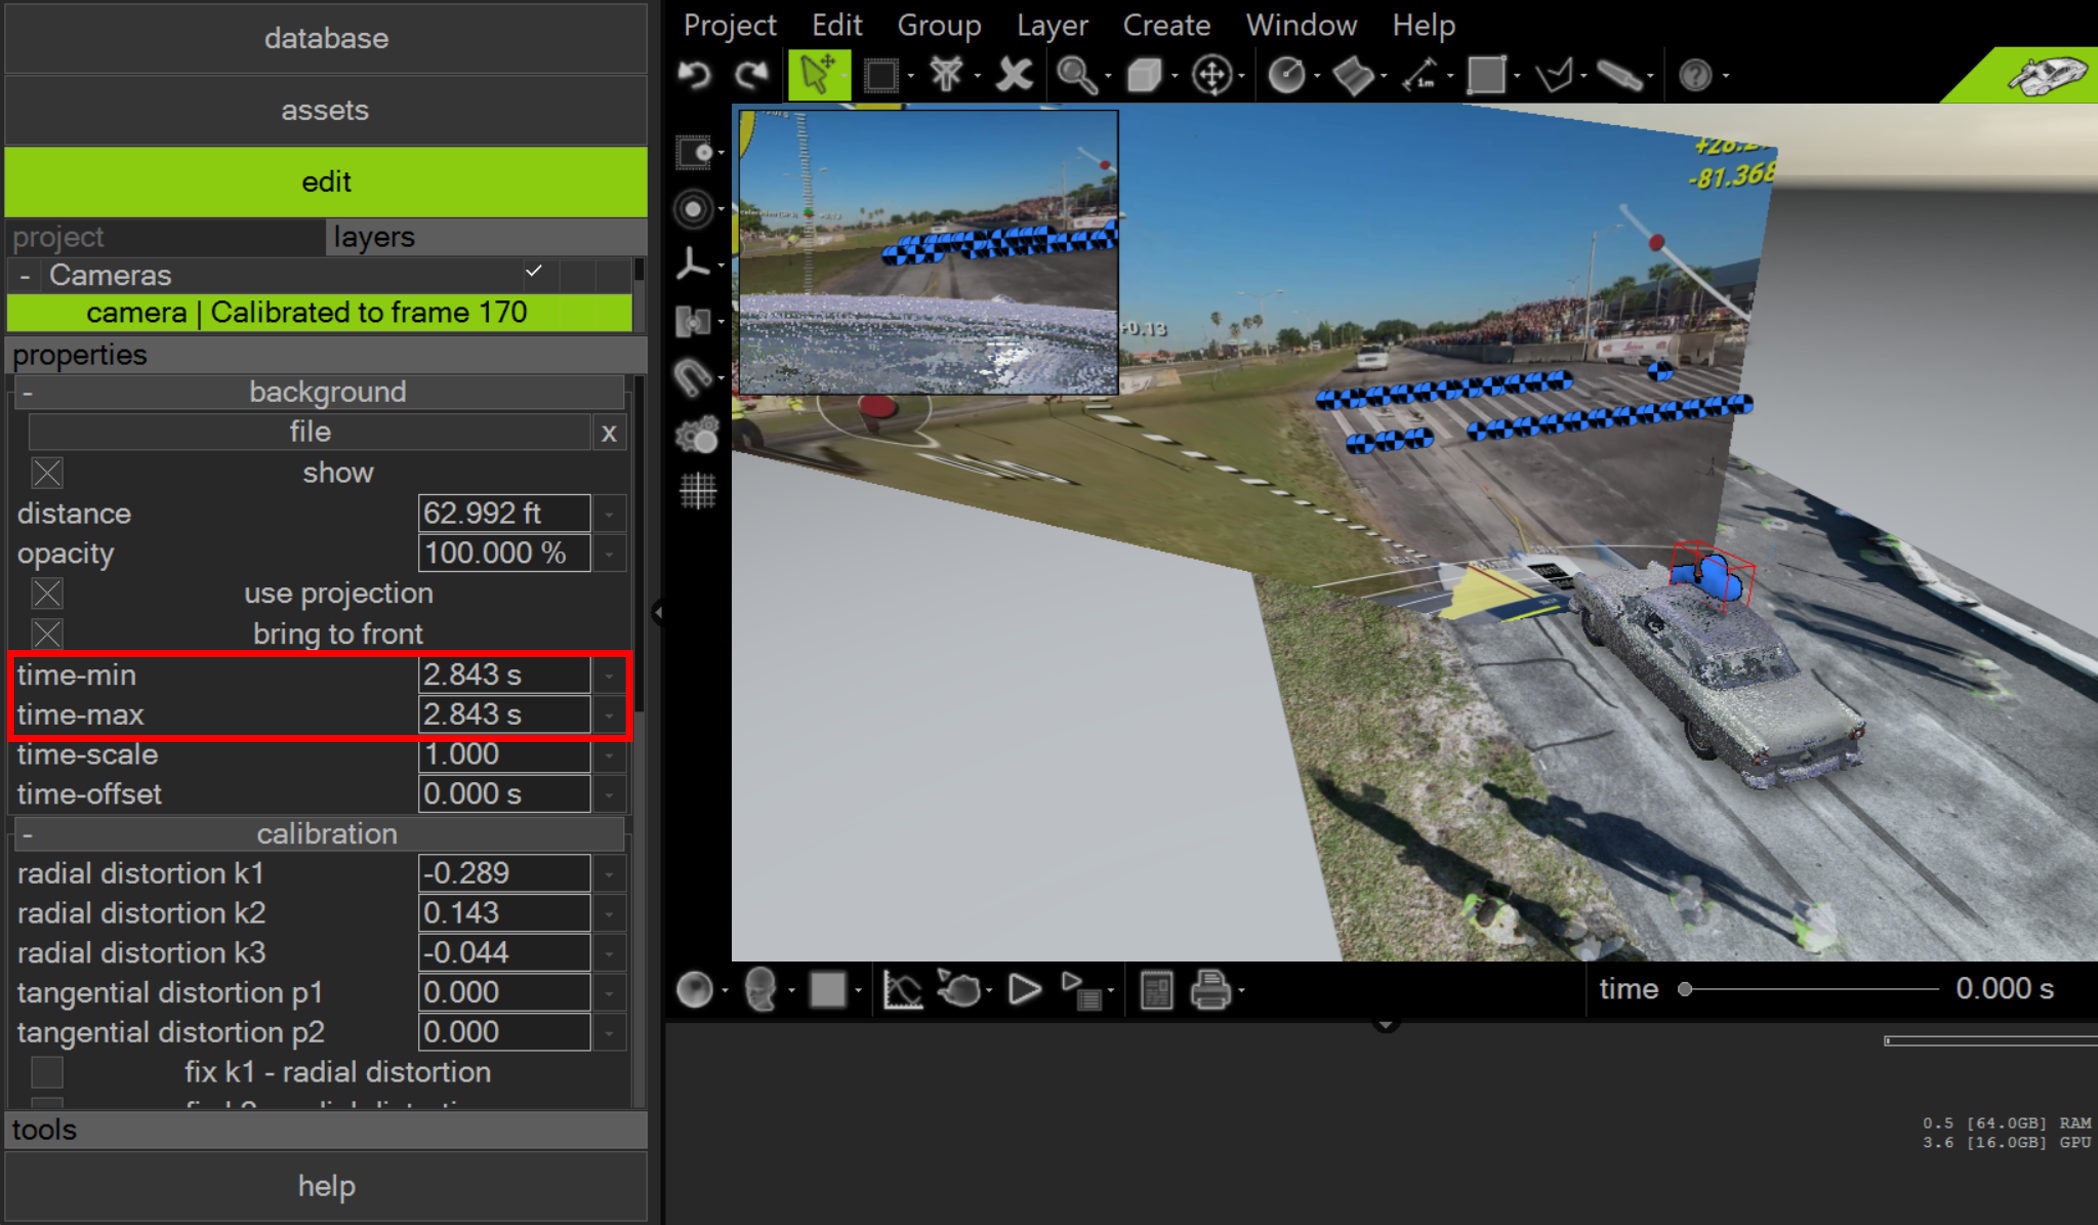This screenshot has width=2098, height=1225.
Task: Select the delete X tool icon
Action: click(1013, 75)
